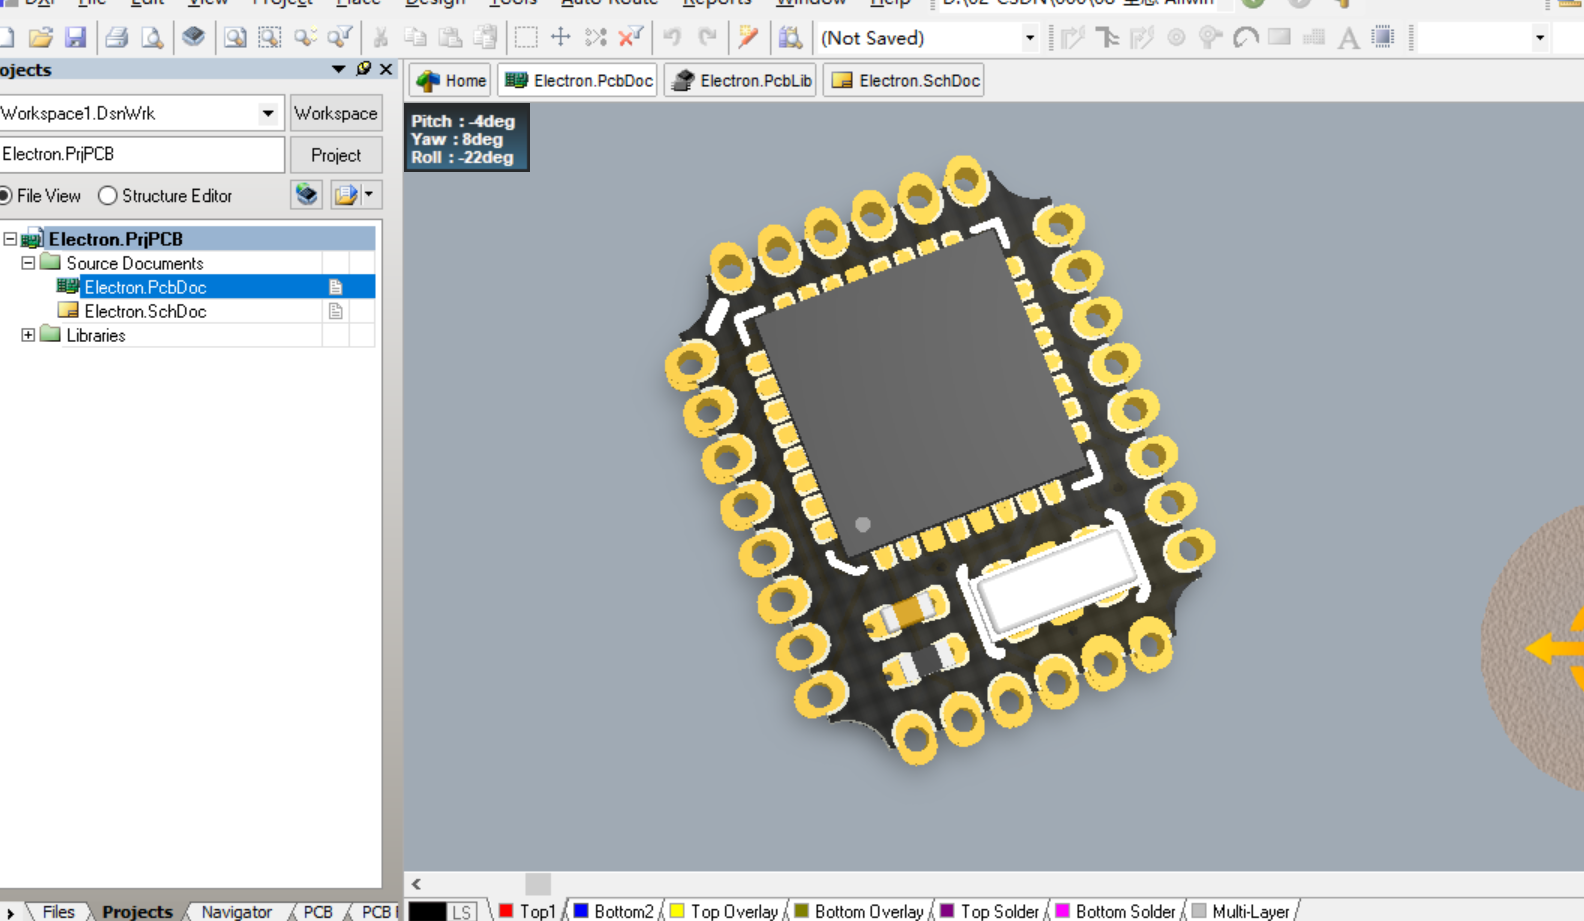Paste from clipboard
The height and width of the screenshot is (921, 1584).
(450, 38)
